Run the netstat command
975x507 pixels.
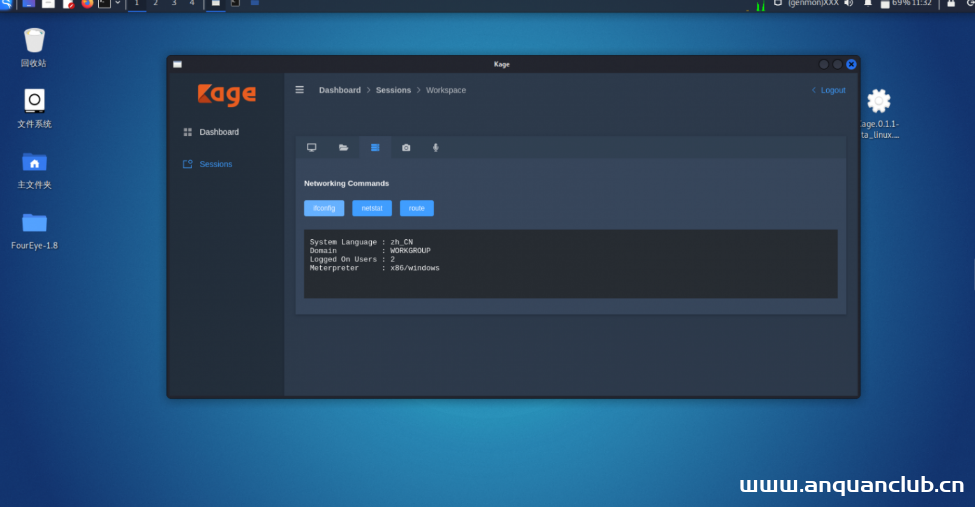[x=372, y=208]
